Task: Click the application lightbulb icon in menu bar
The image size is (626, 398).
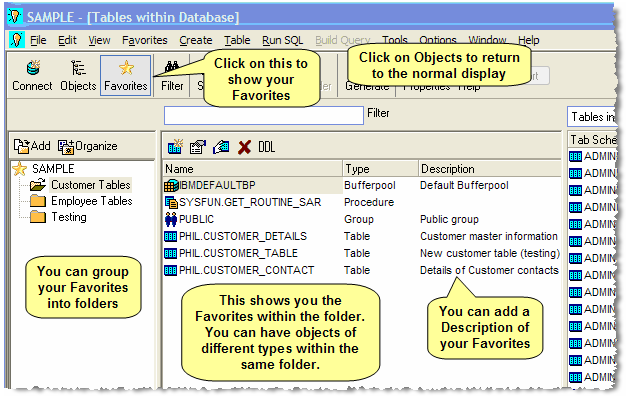Action: click(16, 40)
